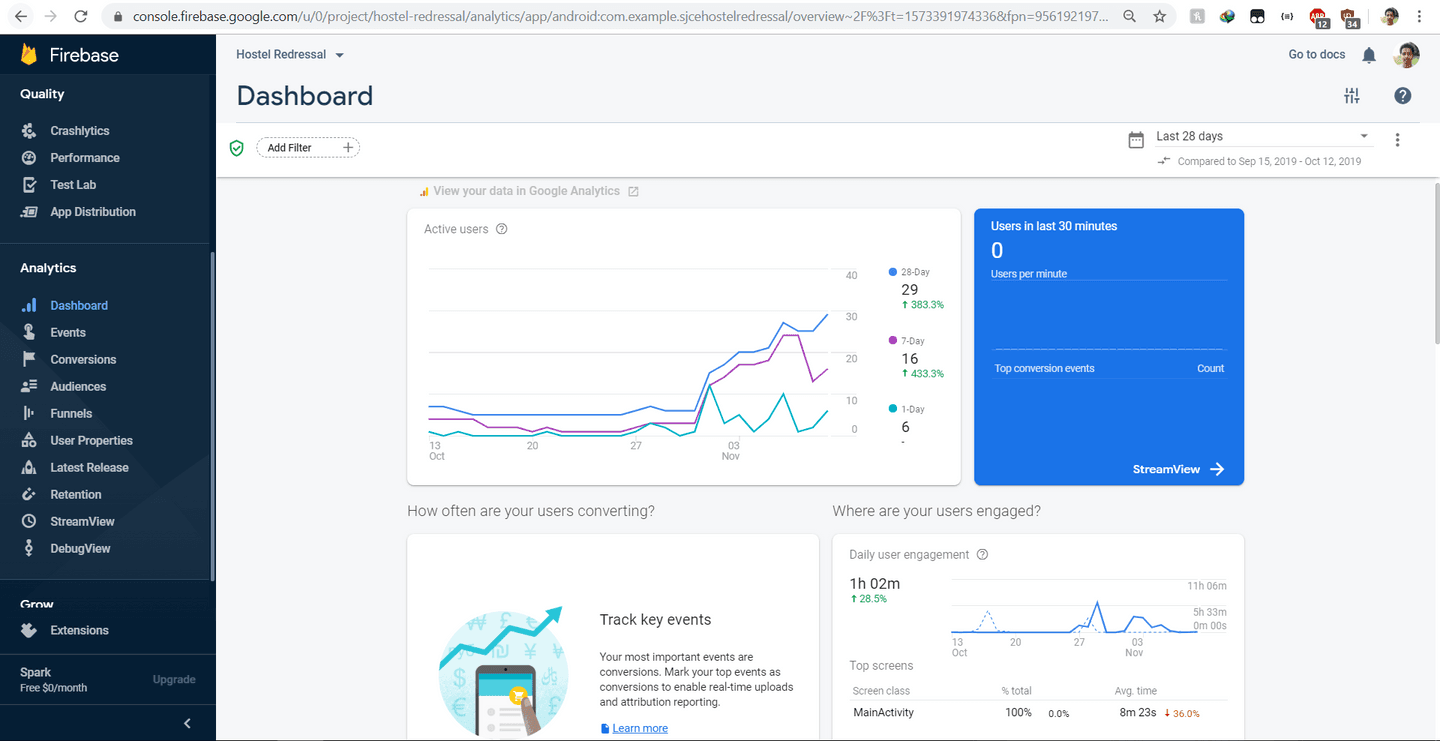Open dashboard customize sliders icon
The height and width of the screenshot is (741, 1440).
(1352, 96)
